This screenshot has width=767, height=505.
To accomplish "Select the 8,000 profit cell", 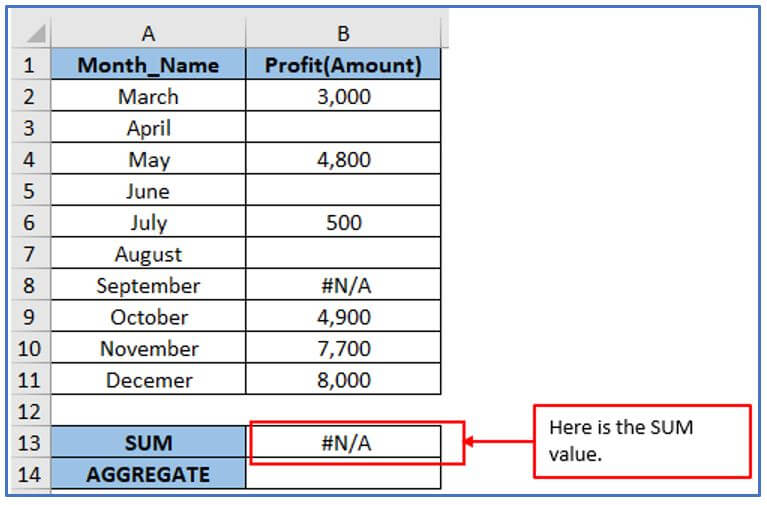I will 343,380.
